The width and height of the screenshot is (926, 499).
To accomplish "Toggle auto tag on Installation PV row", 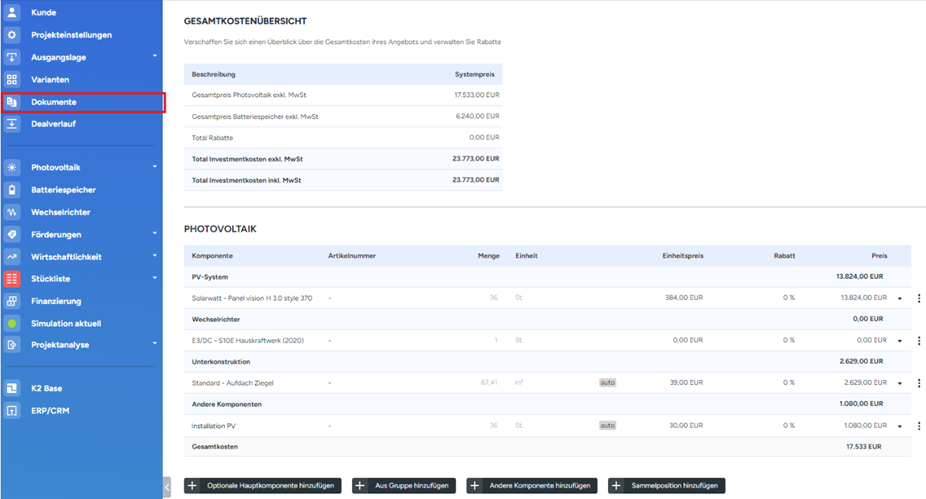I will pyautogui.click(x=607, y=425).
